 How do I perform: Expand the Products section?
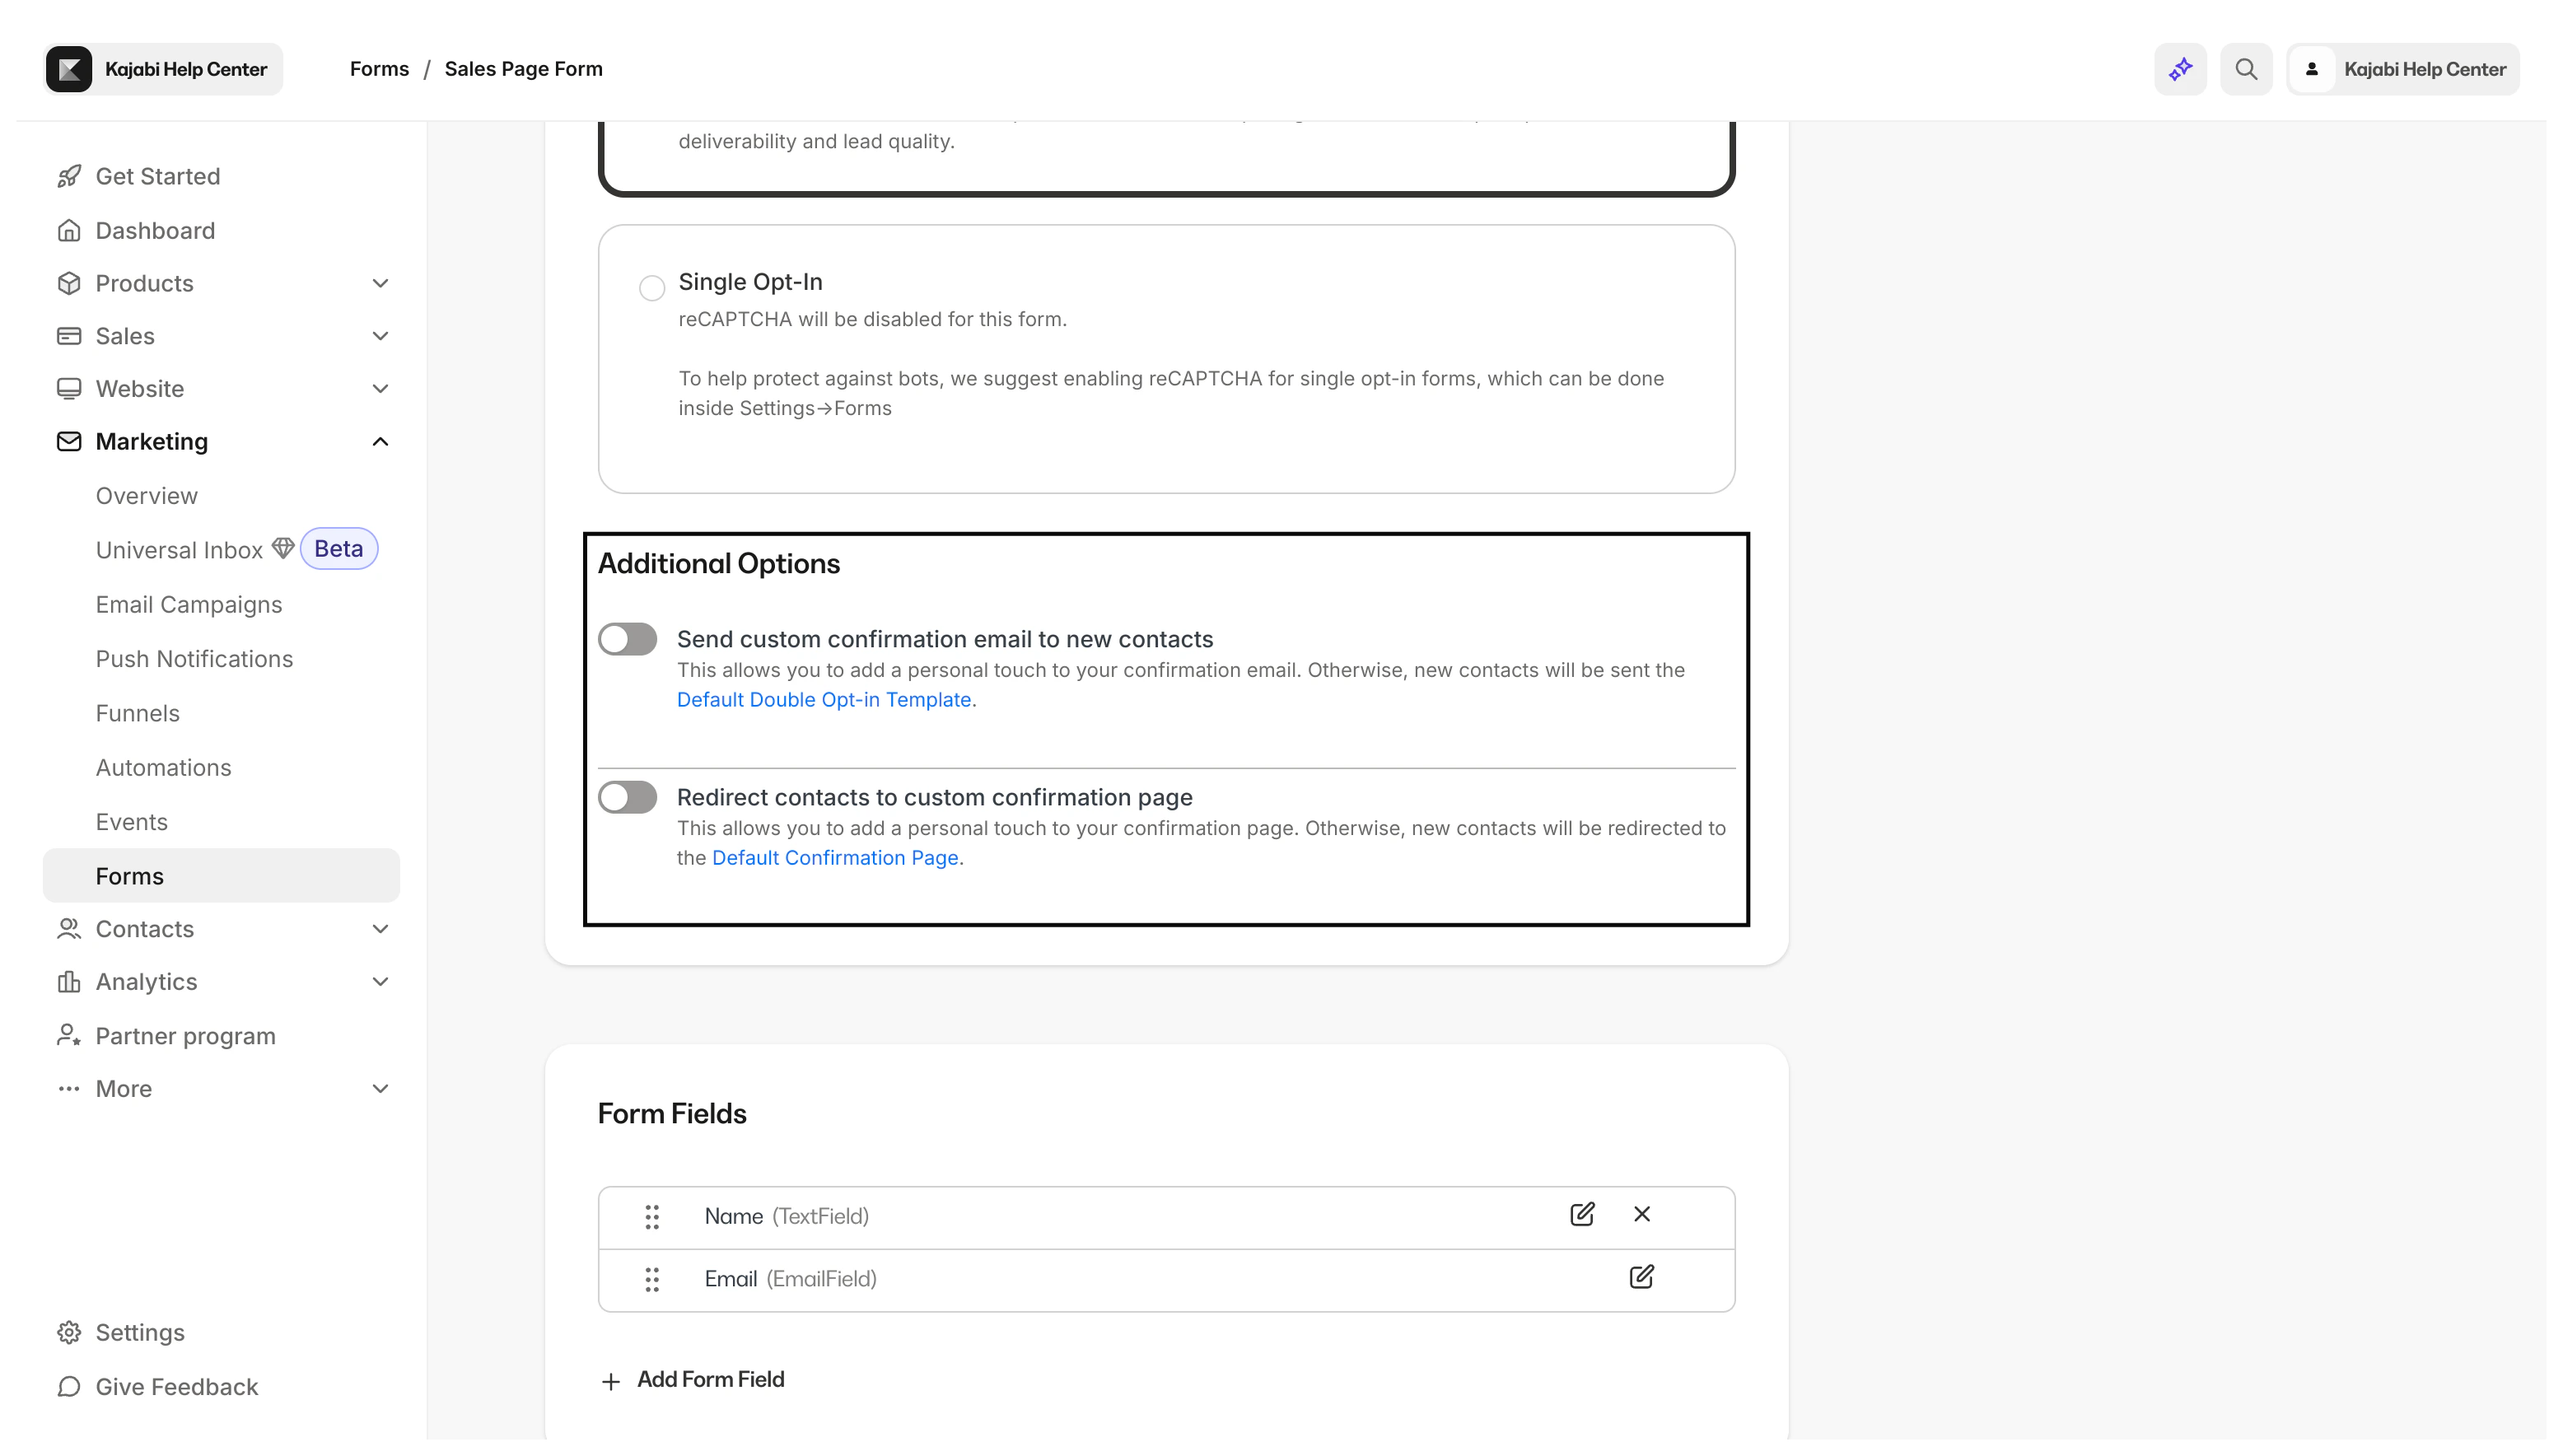click(x=380, y=283)
